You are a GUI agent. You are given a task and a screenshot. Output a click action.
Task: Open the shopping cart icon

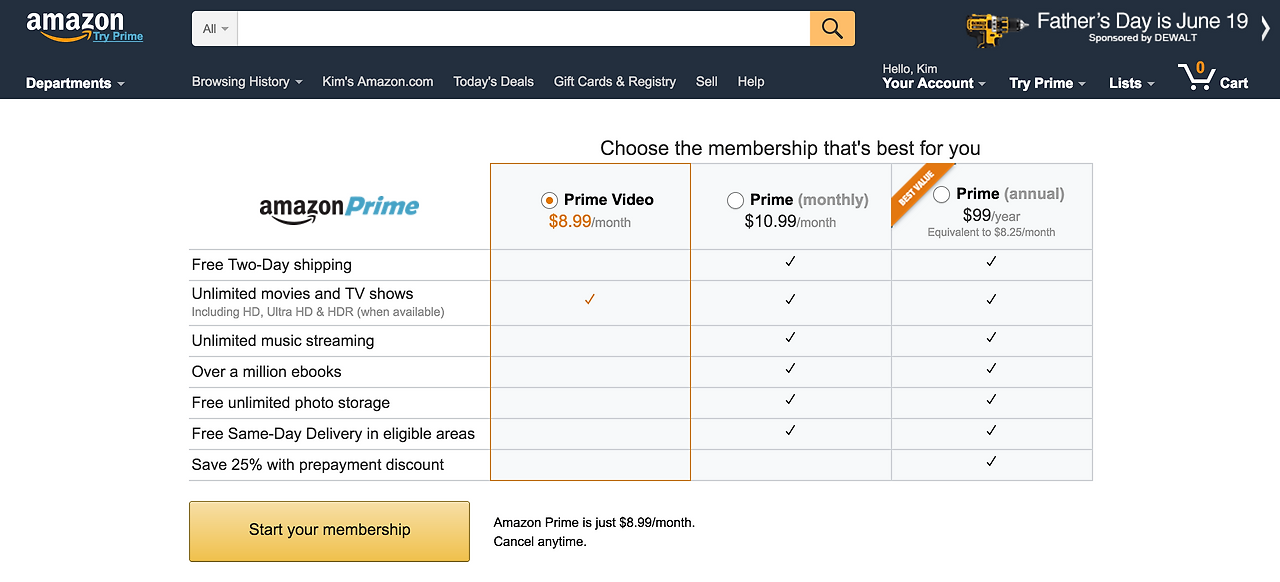click(x=1195, y=77)
